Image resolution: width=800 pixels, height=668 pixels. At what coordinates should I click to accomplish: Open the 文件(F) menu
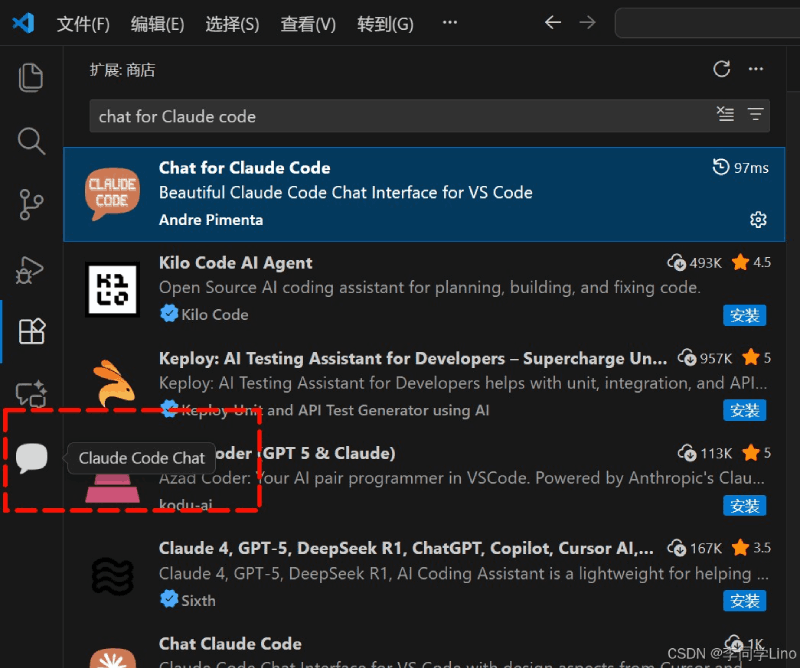[x=83, y=24]
